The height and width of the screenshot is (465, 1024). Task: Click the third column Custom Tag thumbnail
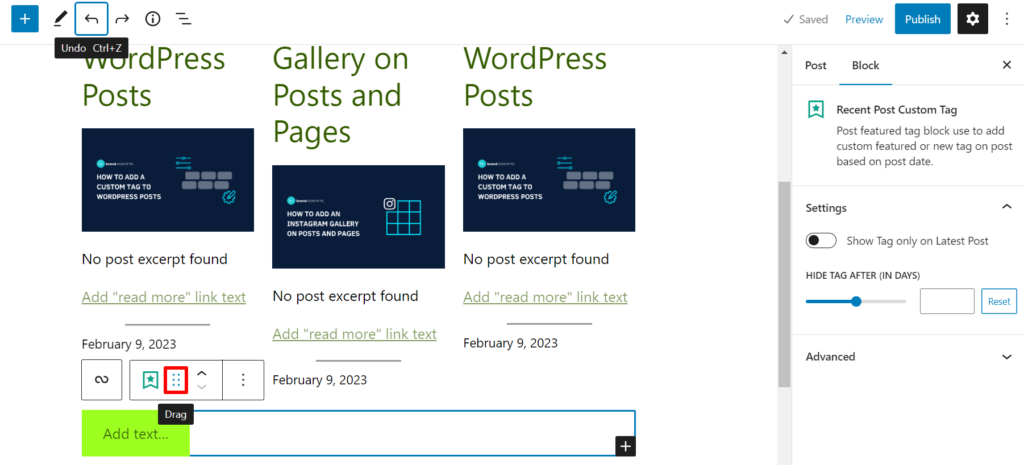point(549,180)
